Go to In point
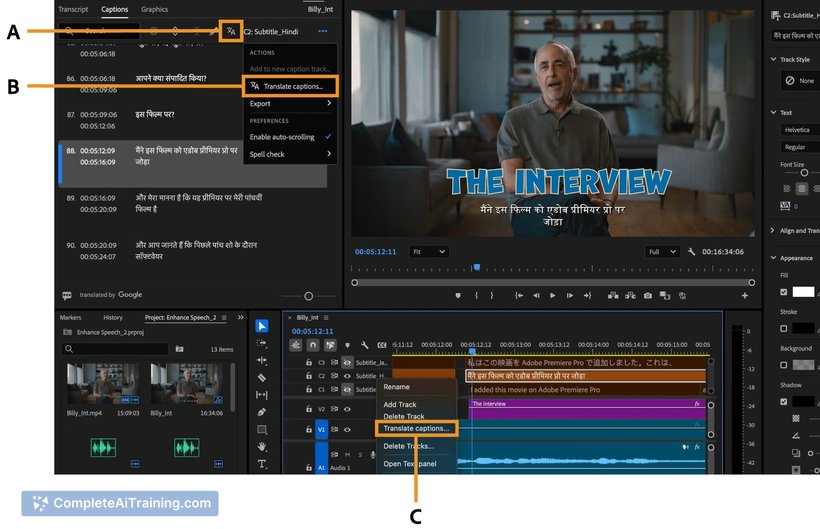Viewport: 820px width, 529px height. [518, 296]
